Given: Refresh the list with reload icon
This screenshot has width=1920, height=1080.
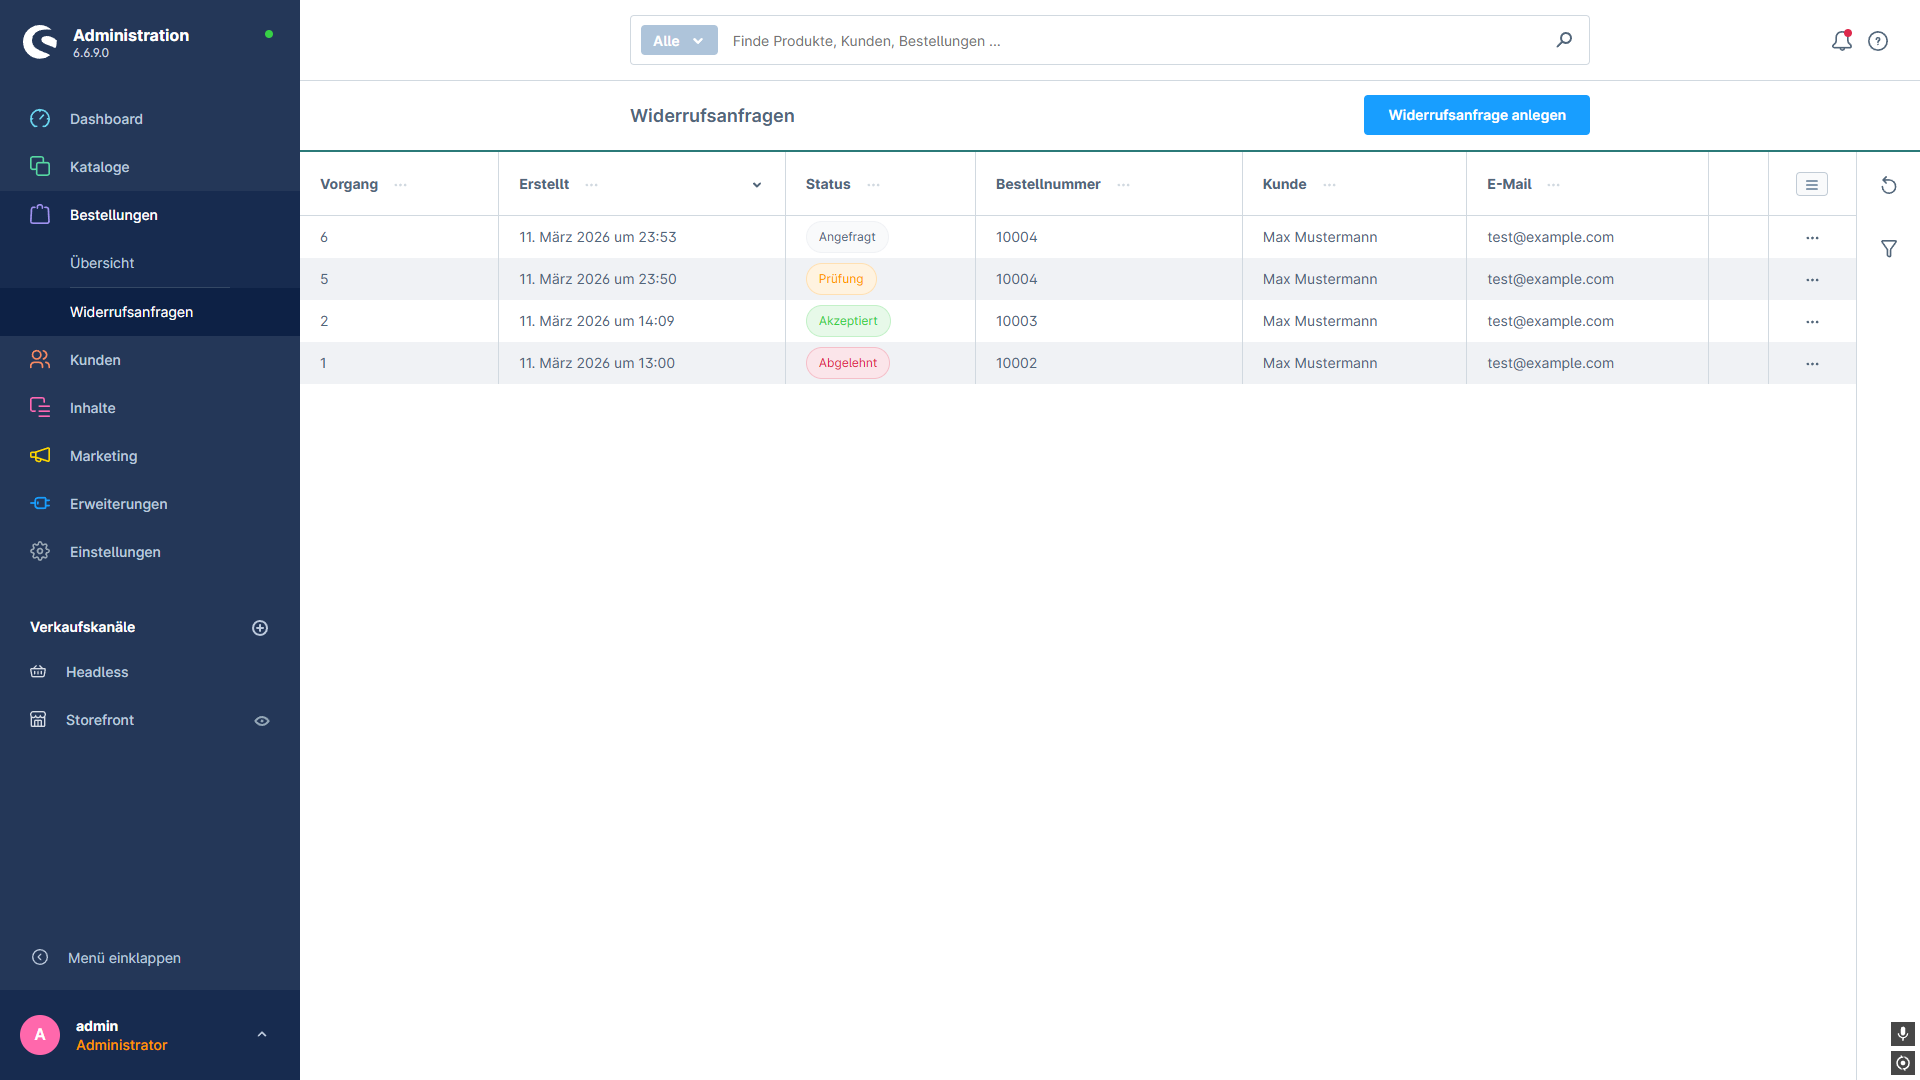Looking at the screenshot, I should point(1888,185).
